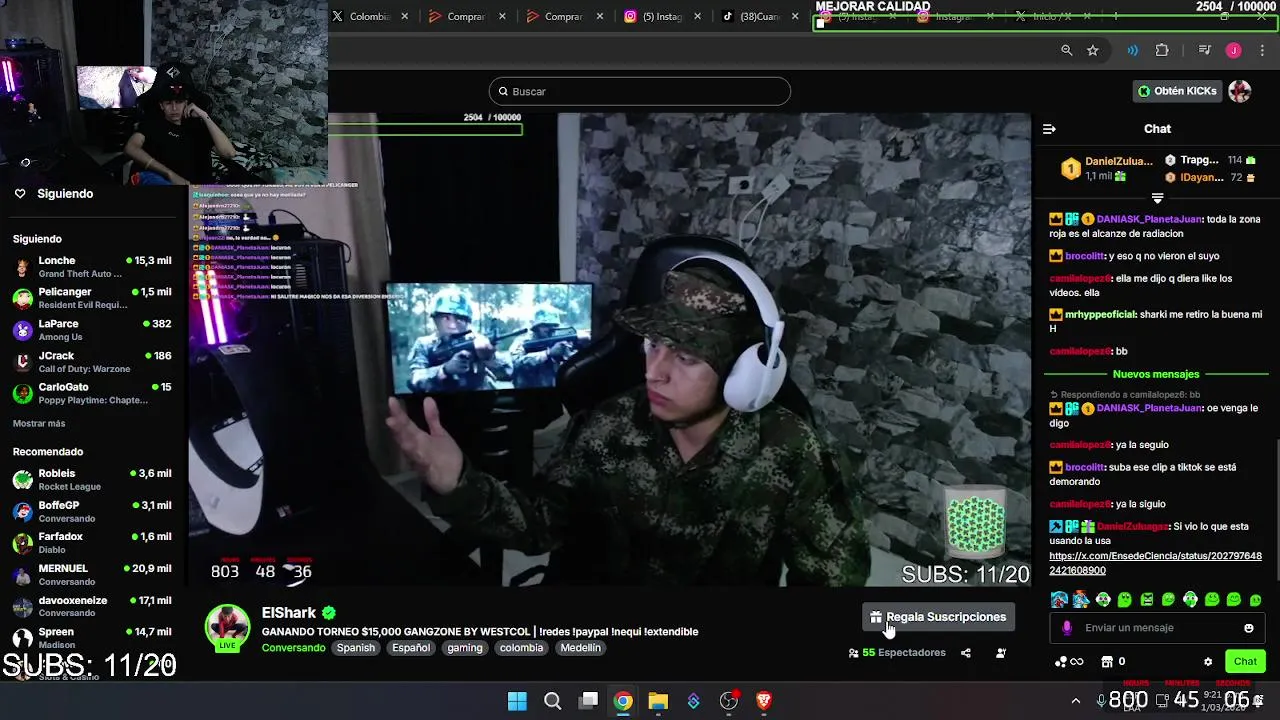Show hidden system tray icons chevron
Screen dimensions: 1280x720
tap(1075, 701)
